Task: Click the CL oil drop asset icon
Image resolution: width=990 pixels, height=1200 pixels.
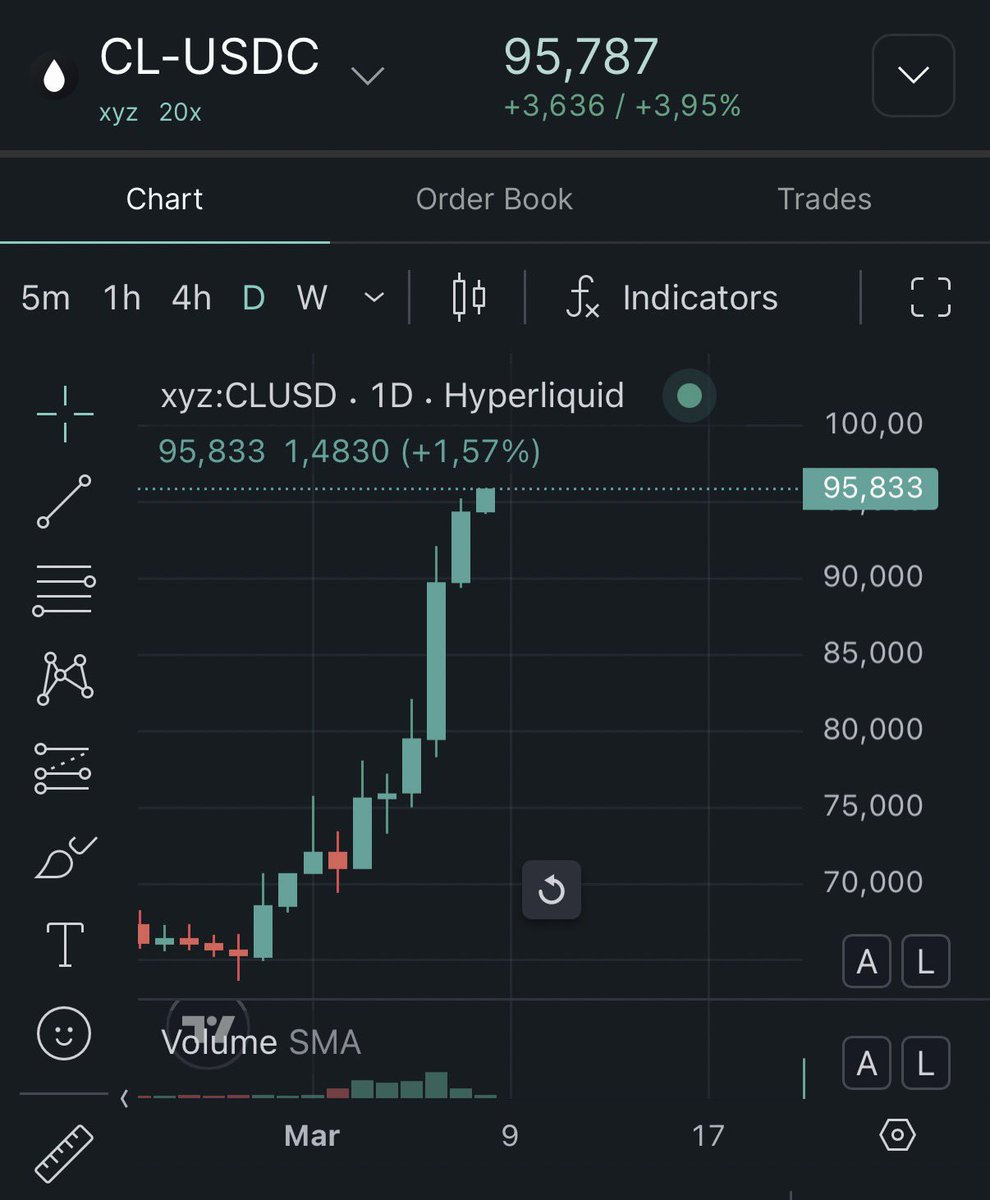Action: coord(55,76)
